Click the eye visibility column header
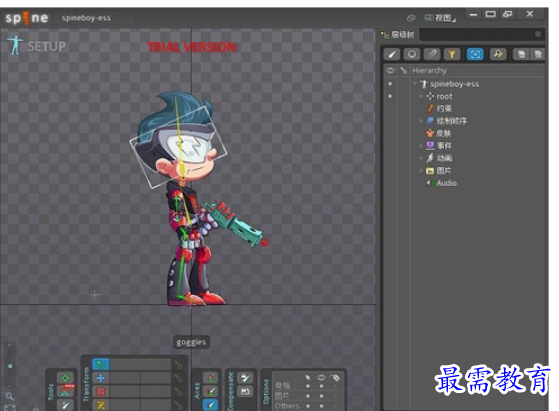 tap(390, 71)
